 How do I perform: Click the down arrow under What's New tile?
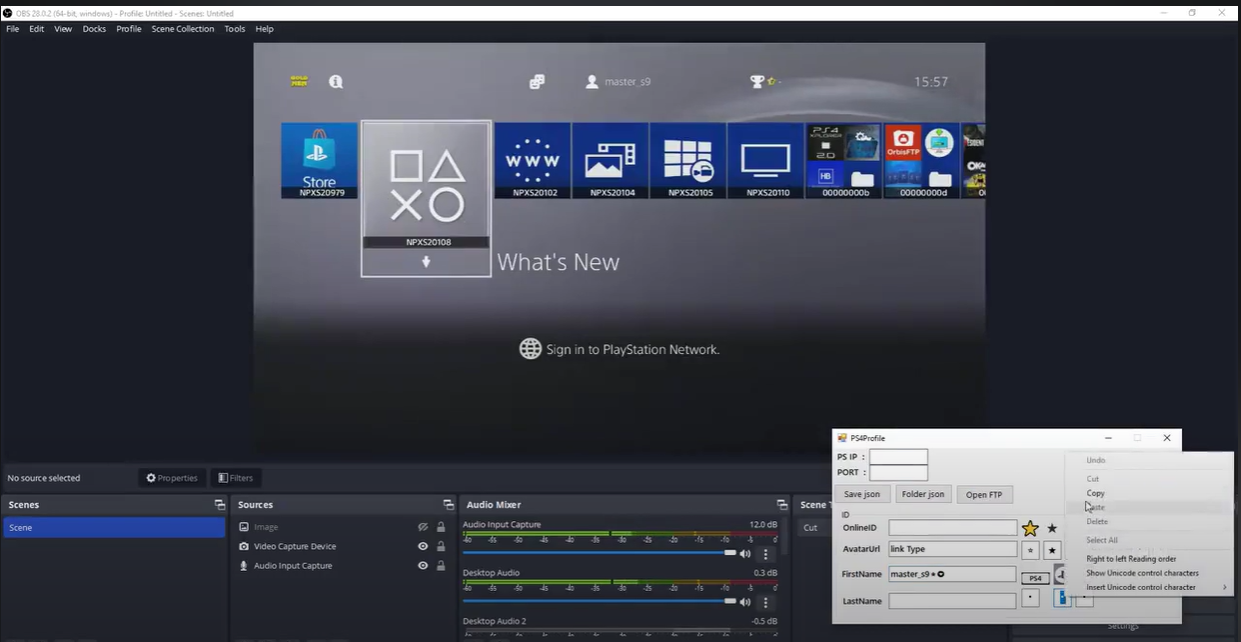point(426,262)
